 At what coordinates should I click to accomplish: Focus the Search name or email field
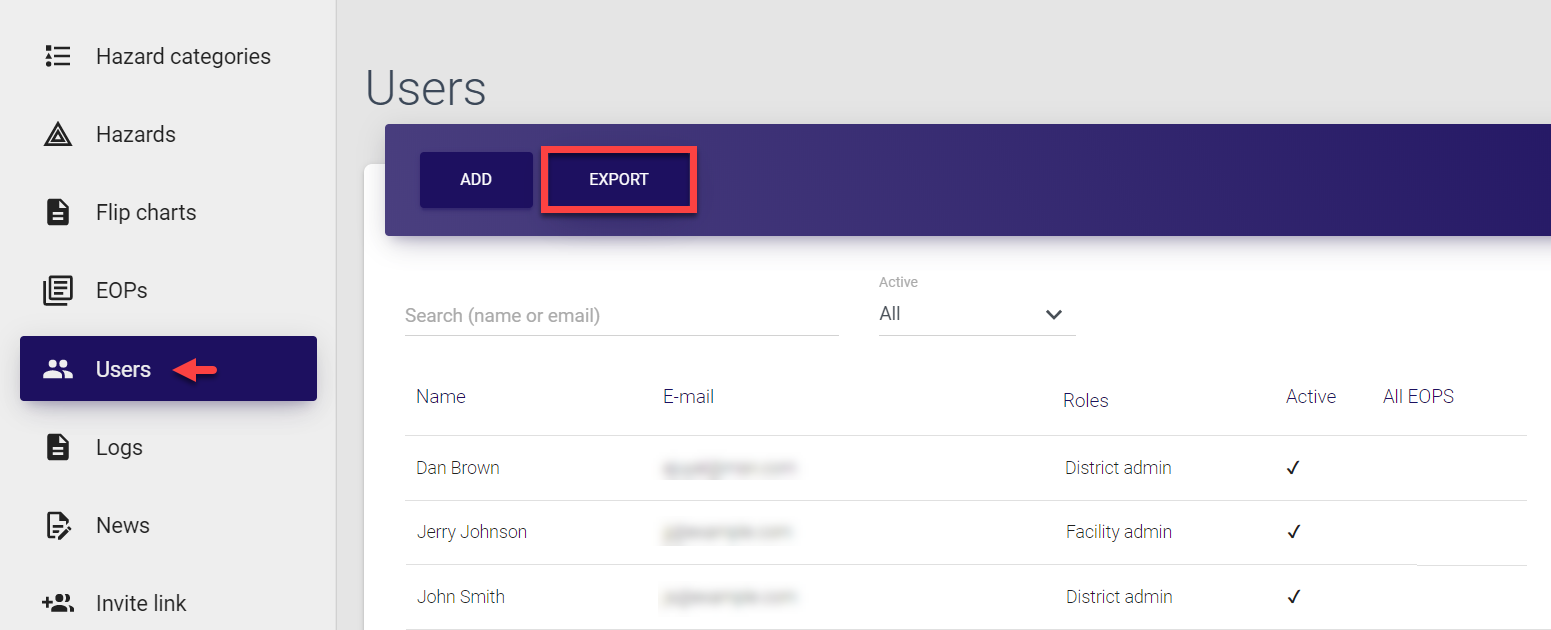(x=620, y=315)
